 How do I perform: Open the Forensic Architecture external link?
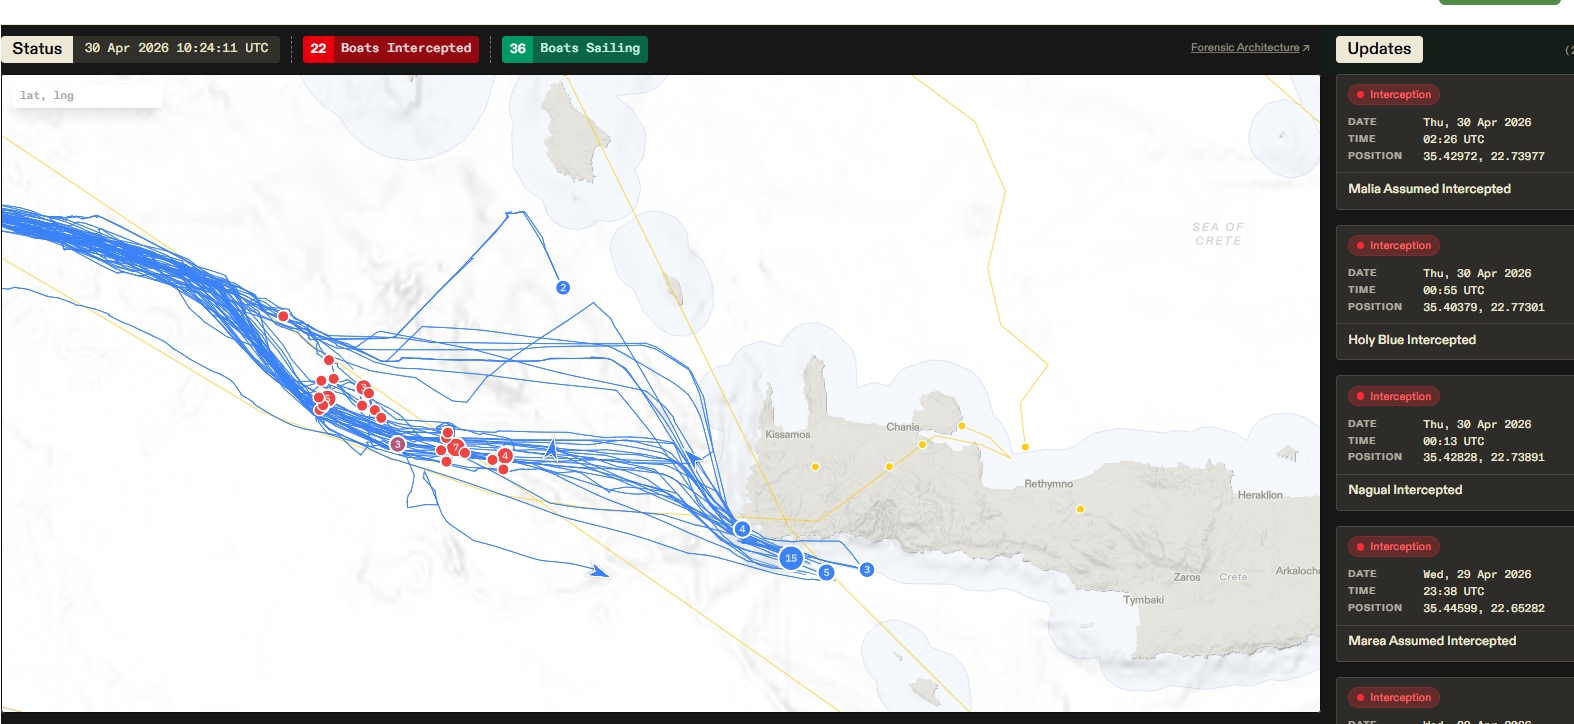coord(1250,48)
